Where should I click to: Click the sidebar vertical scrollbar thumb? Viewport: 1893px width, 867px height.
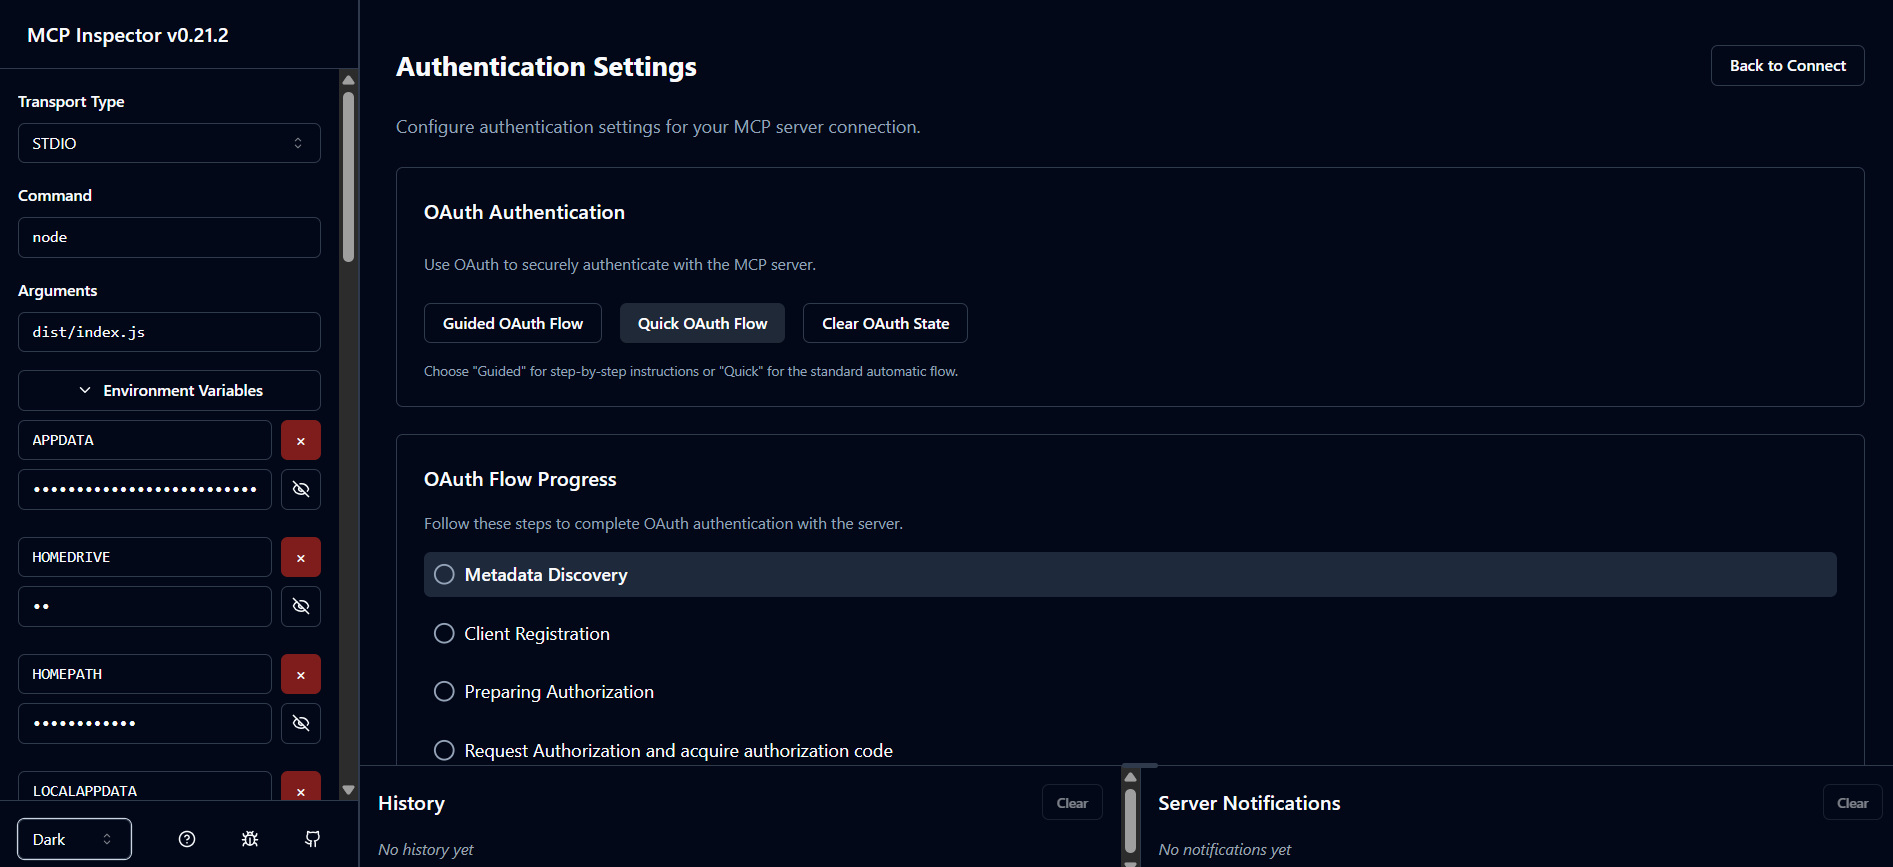348,177
